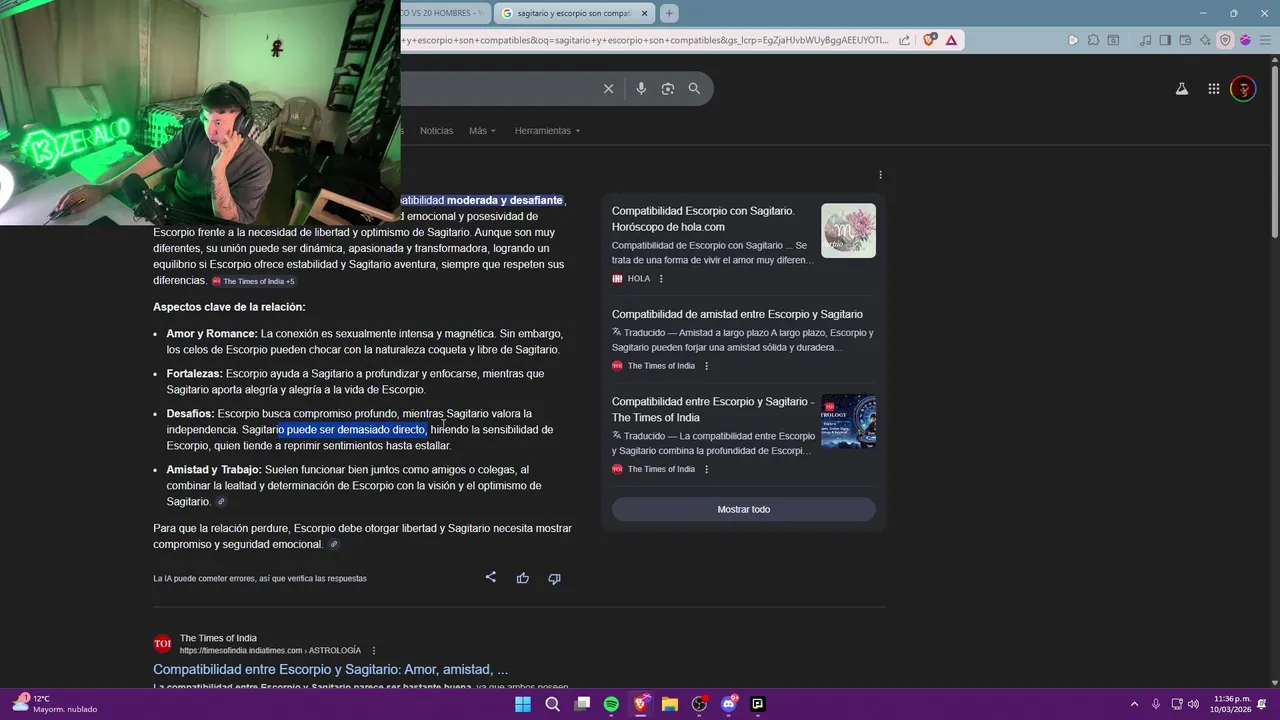Open the notifications bell in the taskbar
This screenshot has height=720, width=1280.
1262,704
